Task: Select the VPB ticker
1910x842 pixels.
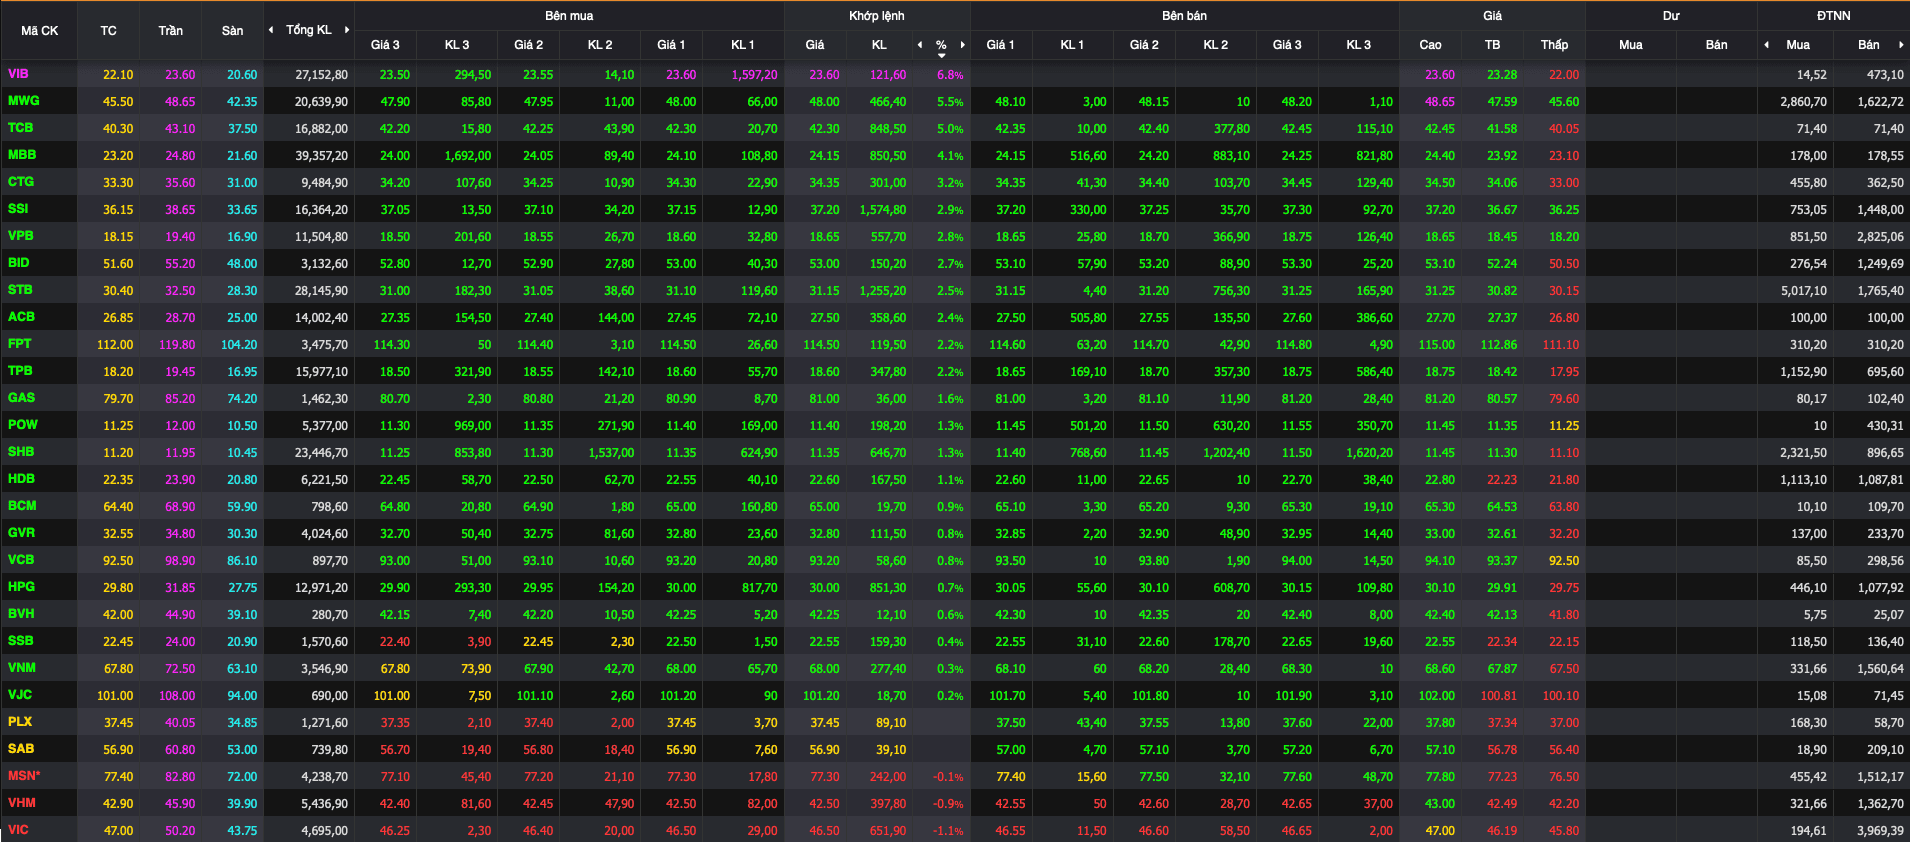Action: click(21, 236)
